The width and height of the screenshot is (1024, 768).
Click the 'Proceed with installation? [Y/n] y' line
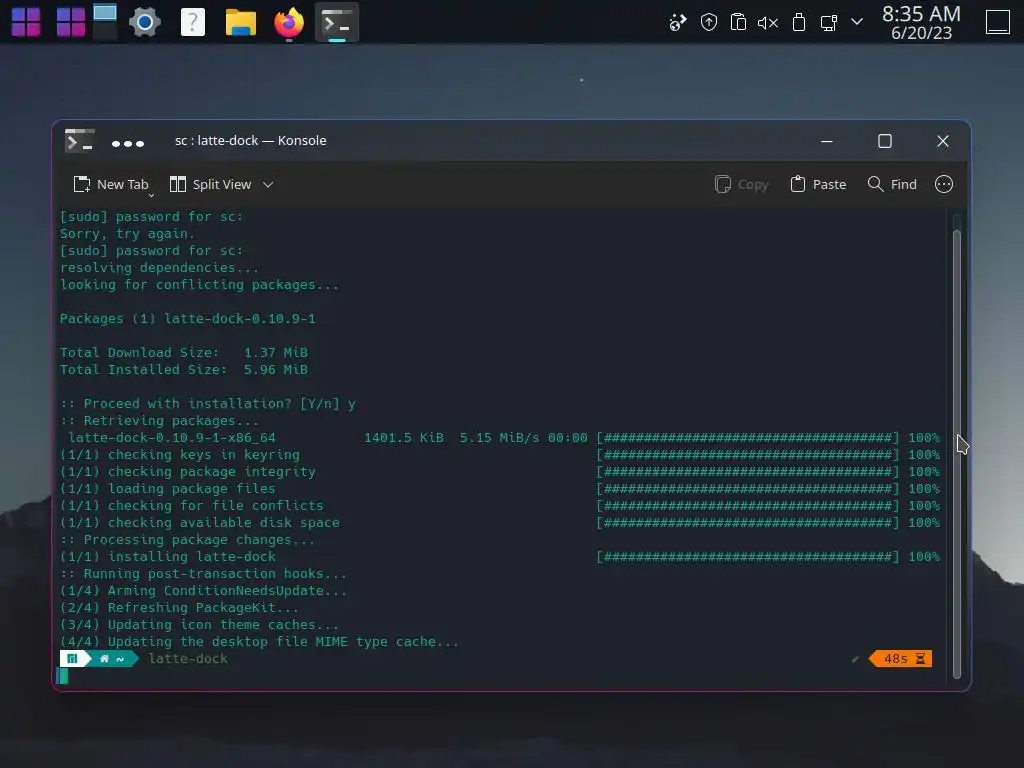click(x=208, y=404)
